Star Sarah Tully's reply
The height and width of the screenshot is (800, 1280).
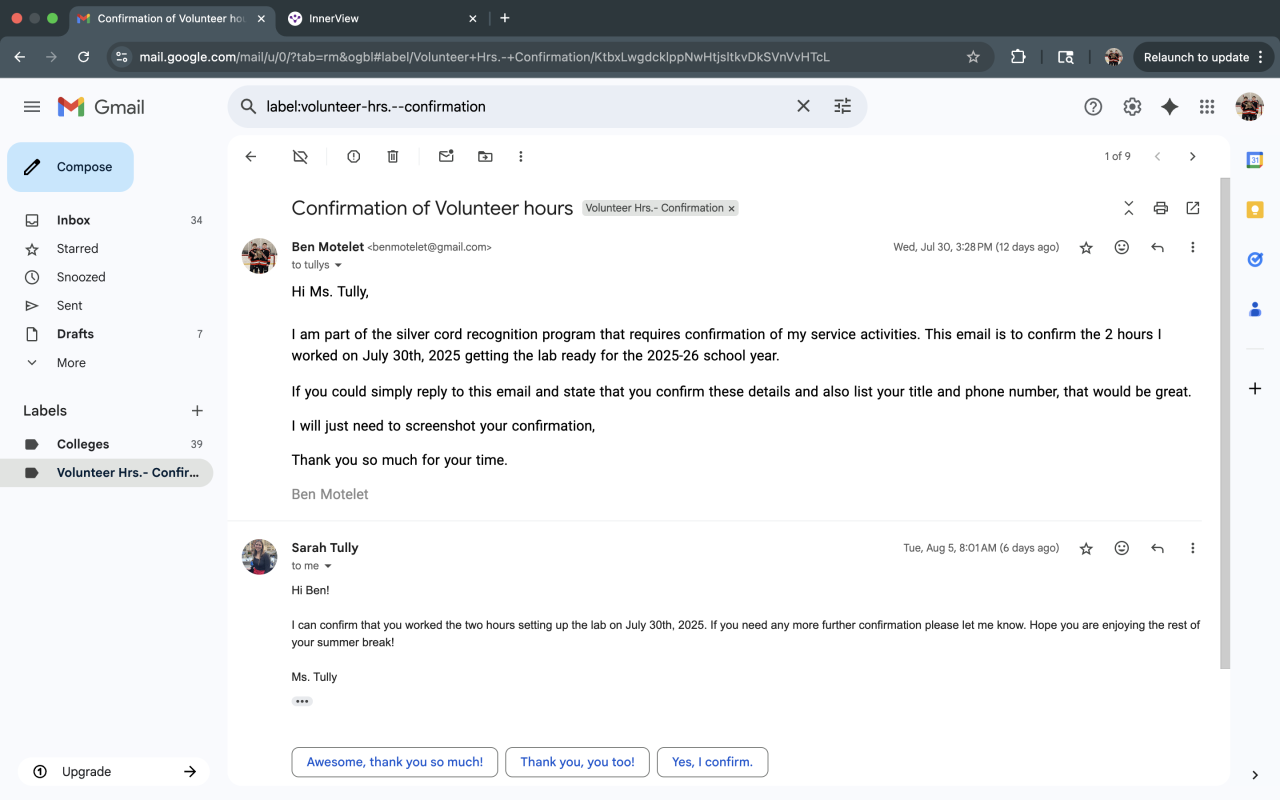[1086, 548]
